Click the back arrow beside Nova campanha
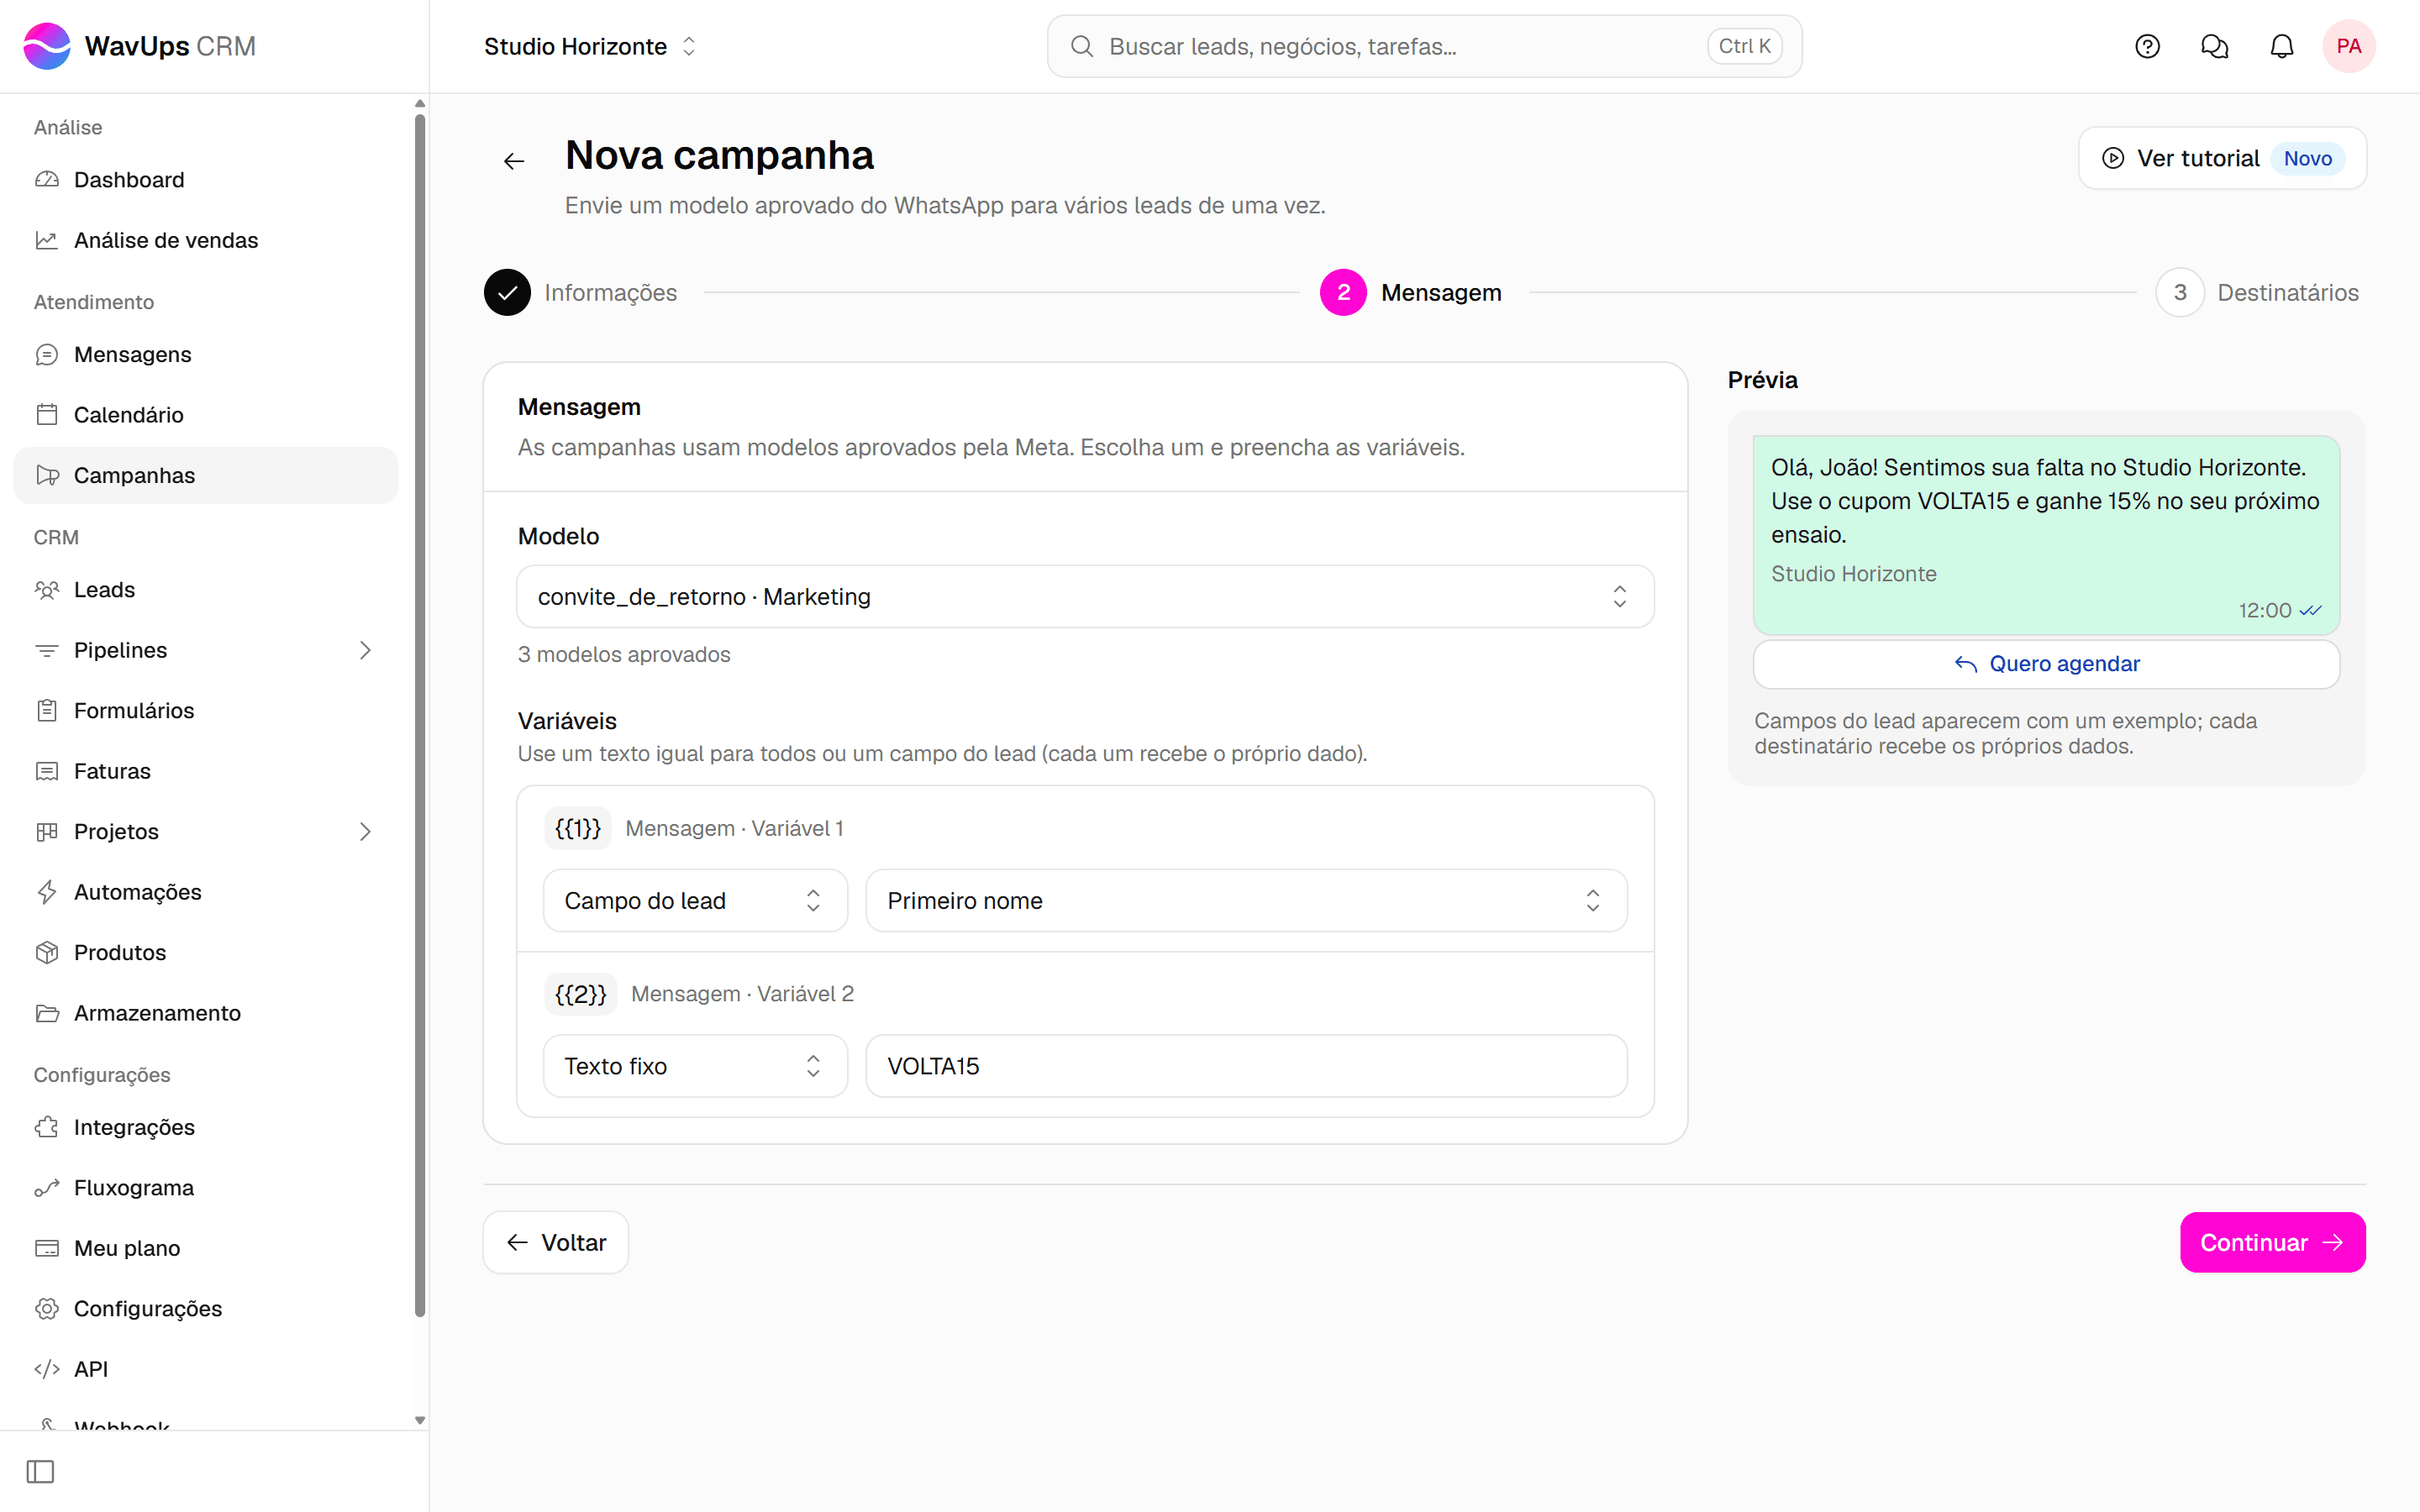The width and height of the screenshot is (2420, 1512). 514,160
